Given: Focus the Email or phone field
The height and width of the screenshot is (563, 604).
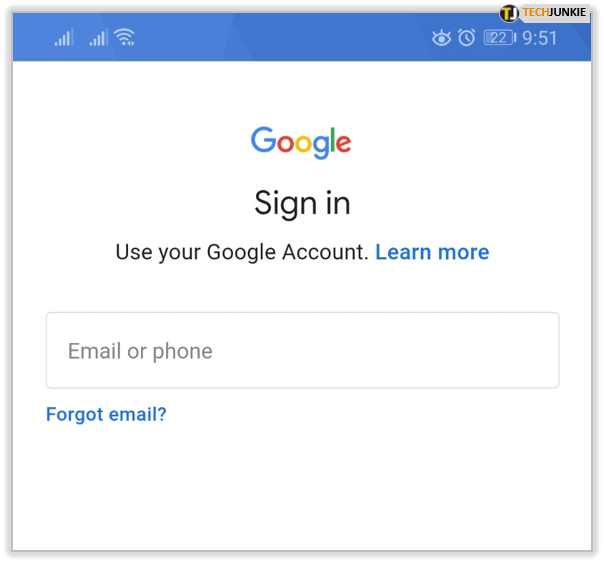Looking at the screenshot, I should coord(302,350).
